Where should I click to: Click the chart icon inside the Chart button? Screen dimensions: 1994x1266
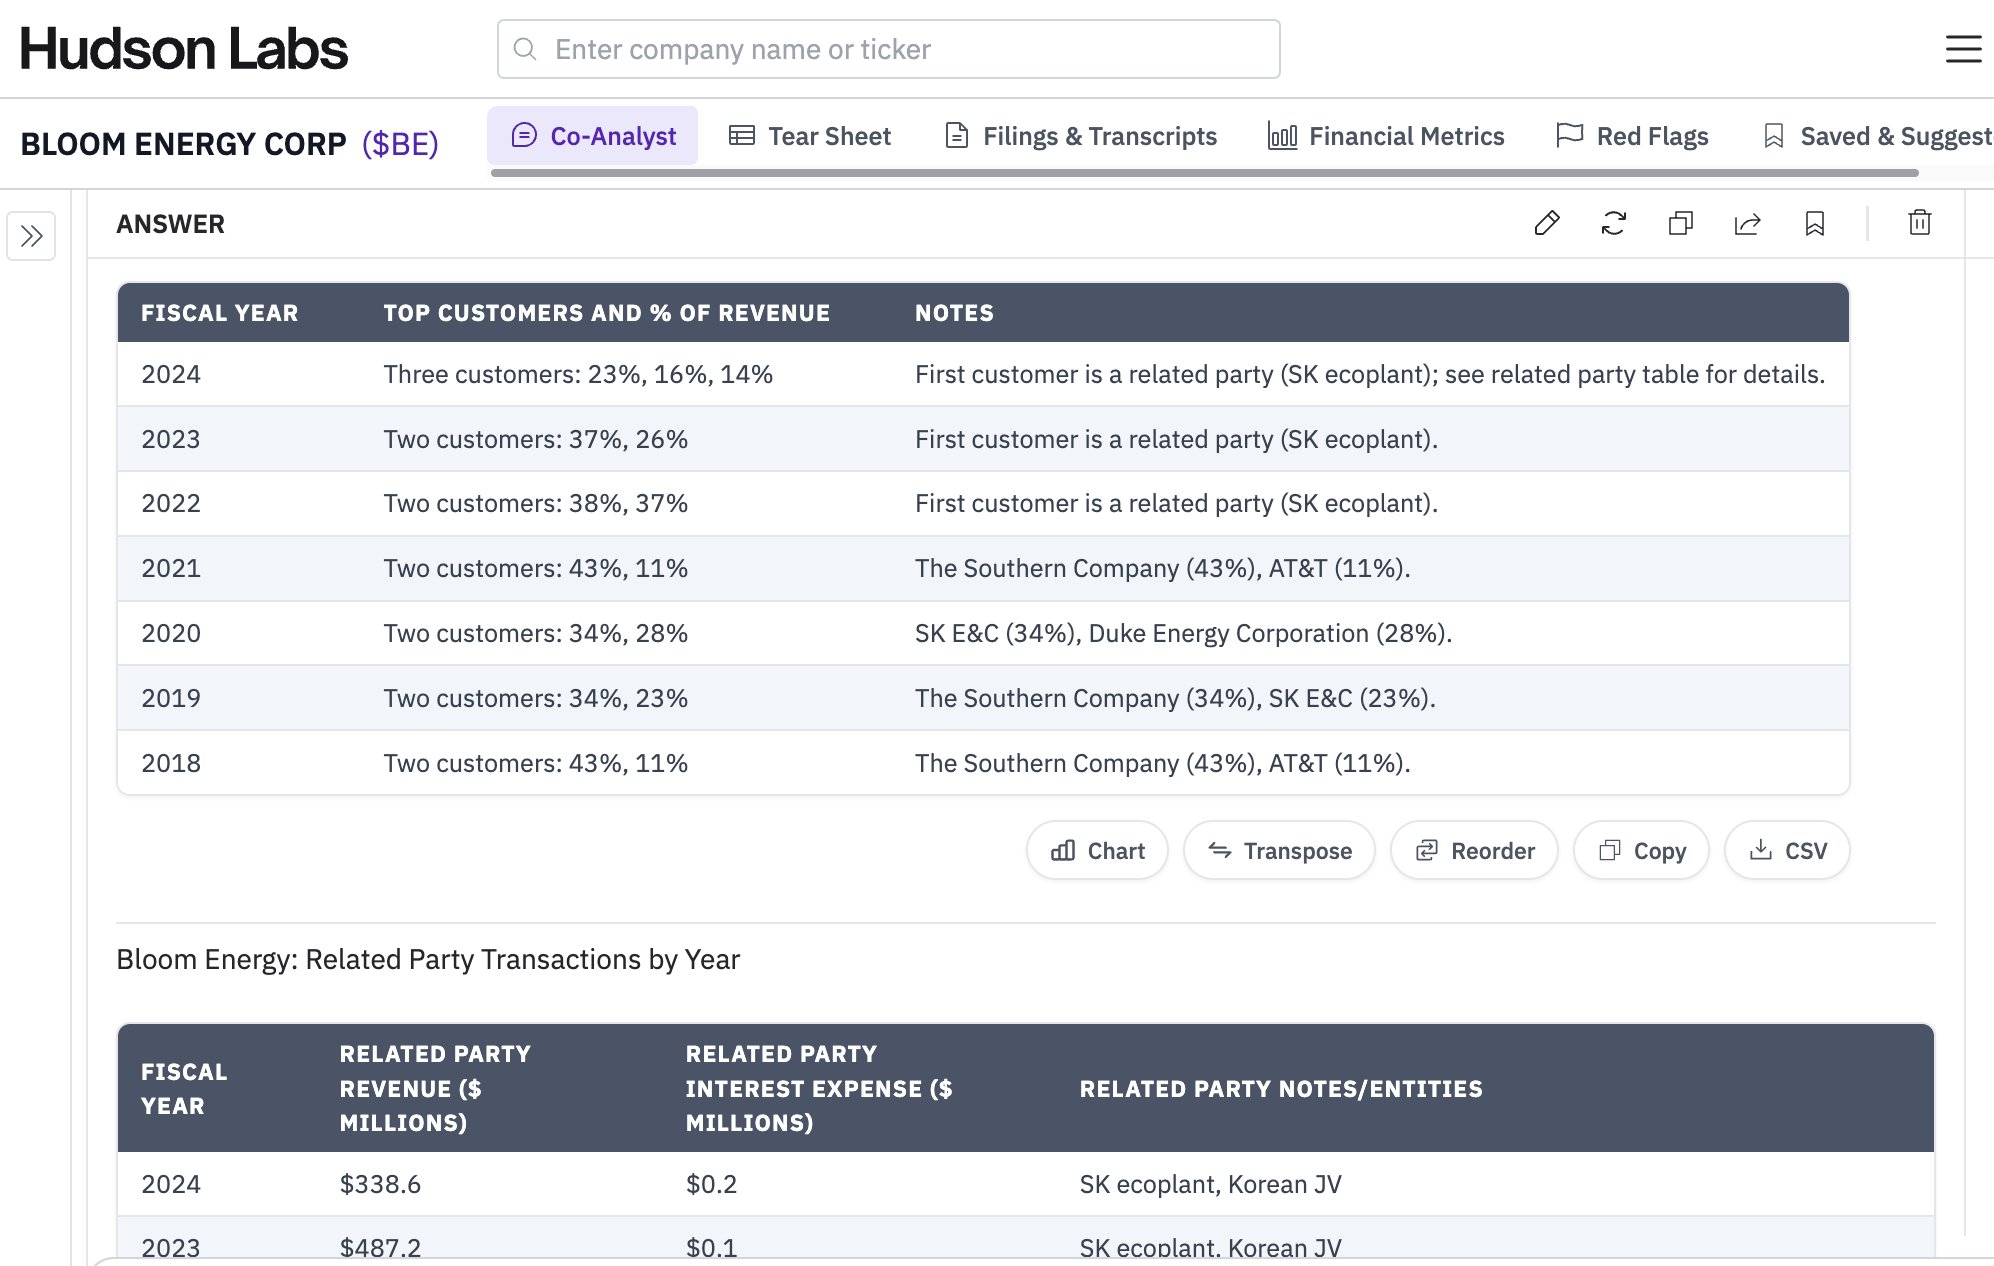1063,850
